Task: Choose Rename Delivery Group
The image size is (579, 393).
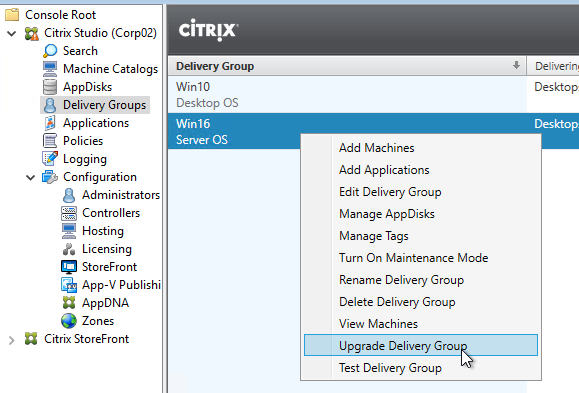Action: (x=421, y=280)
